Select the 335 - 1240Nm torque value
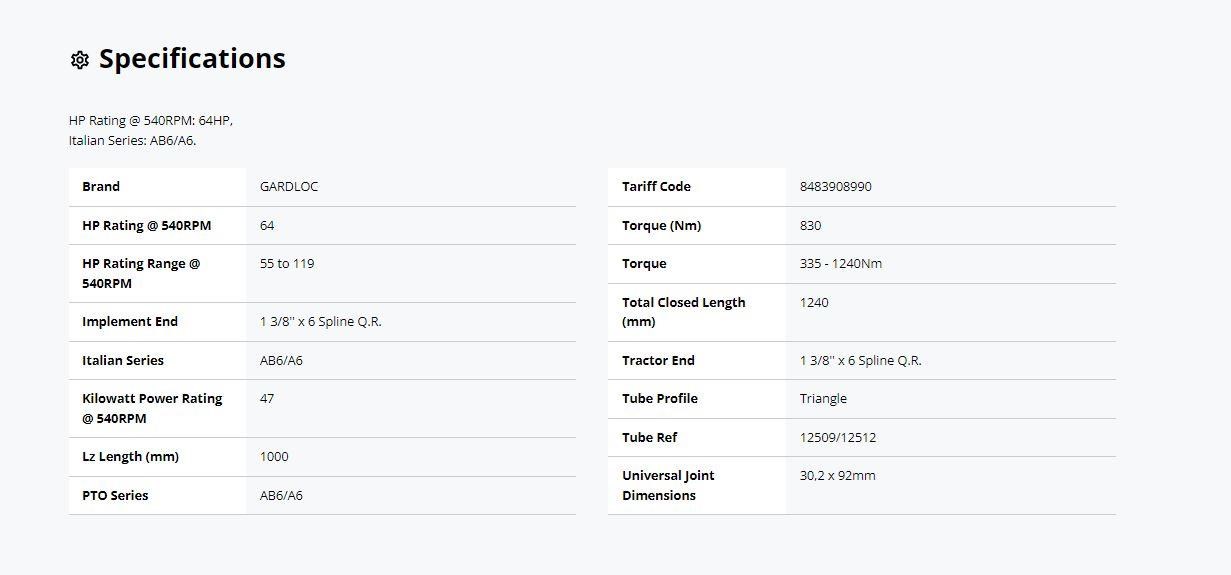 point(840,264)
